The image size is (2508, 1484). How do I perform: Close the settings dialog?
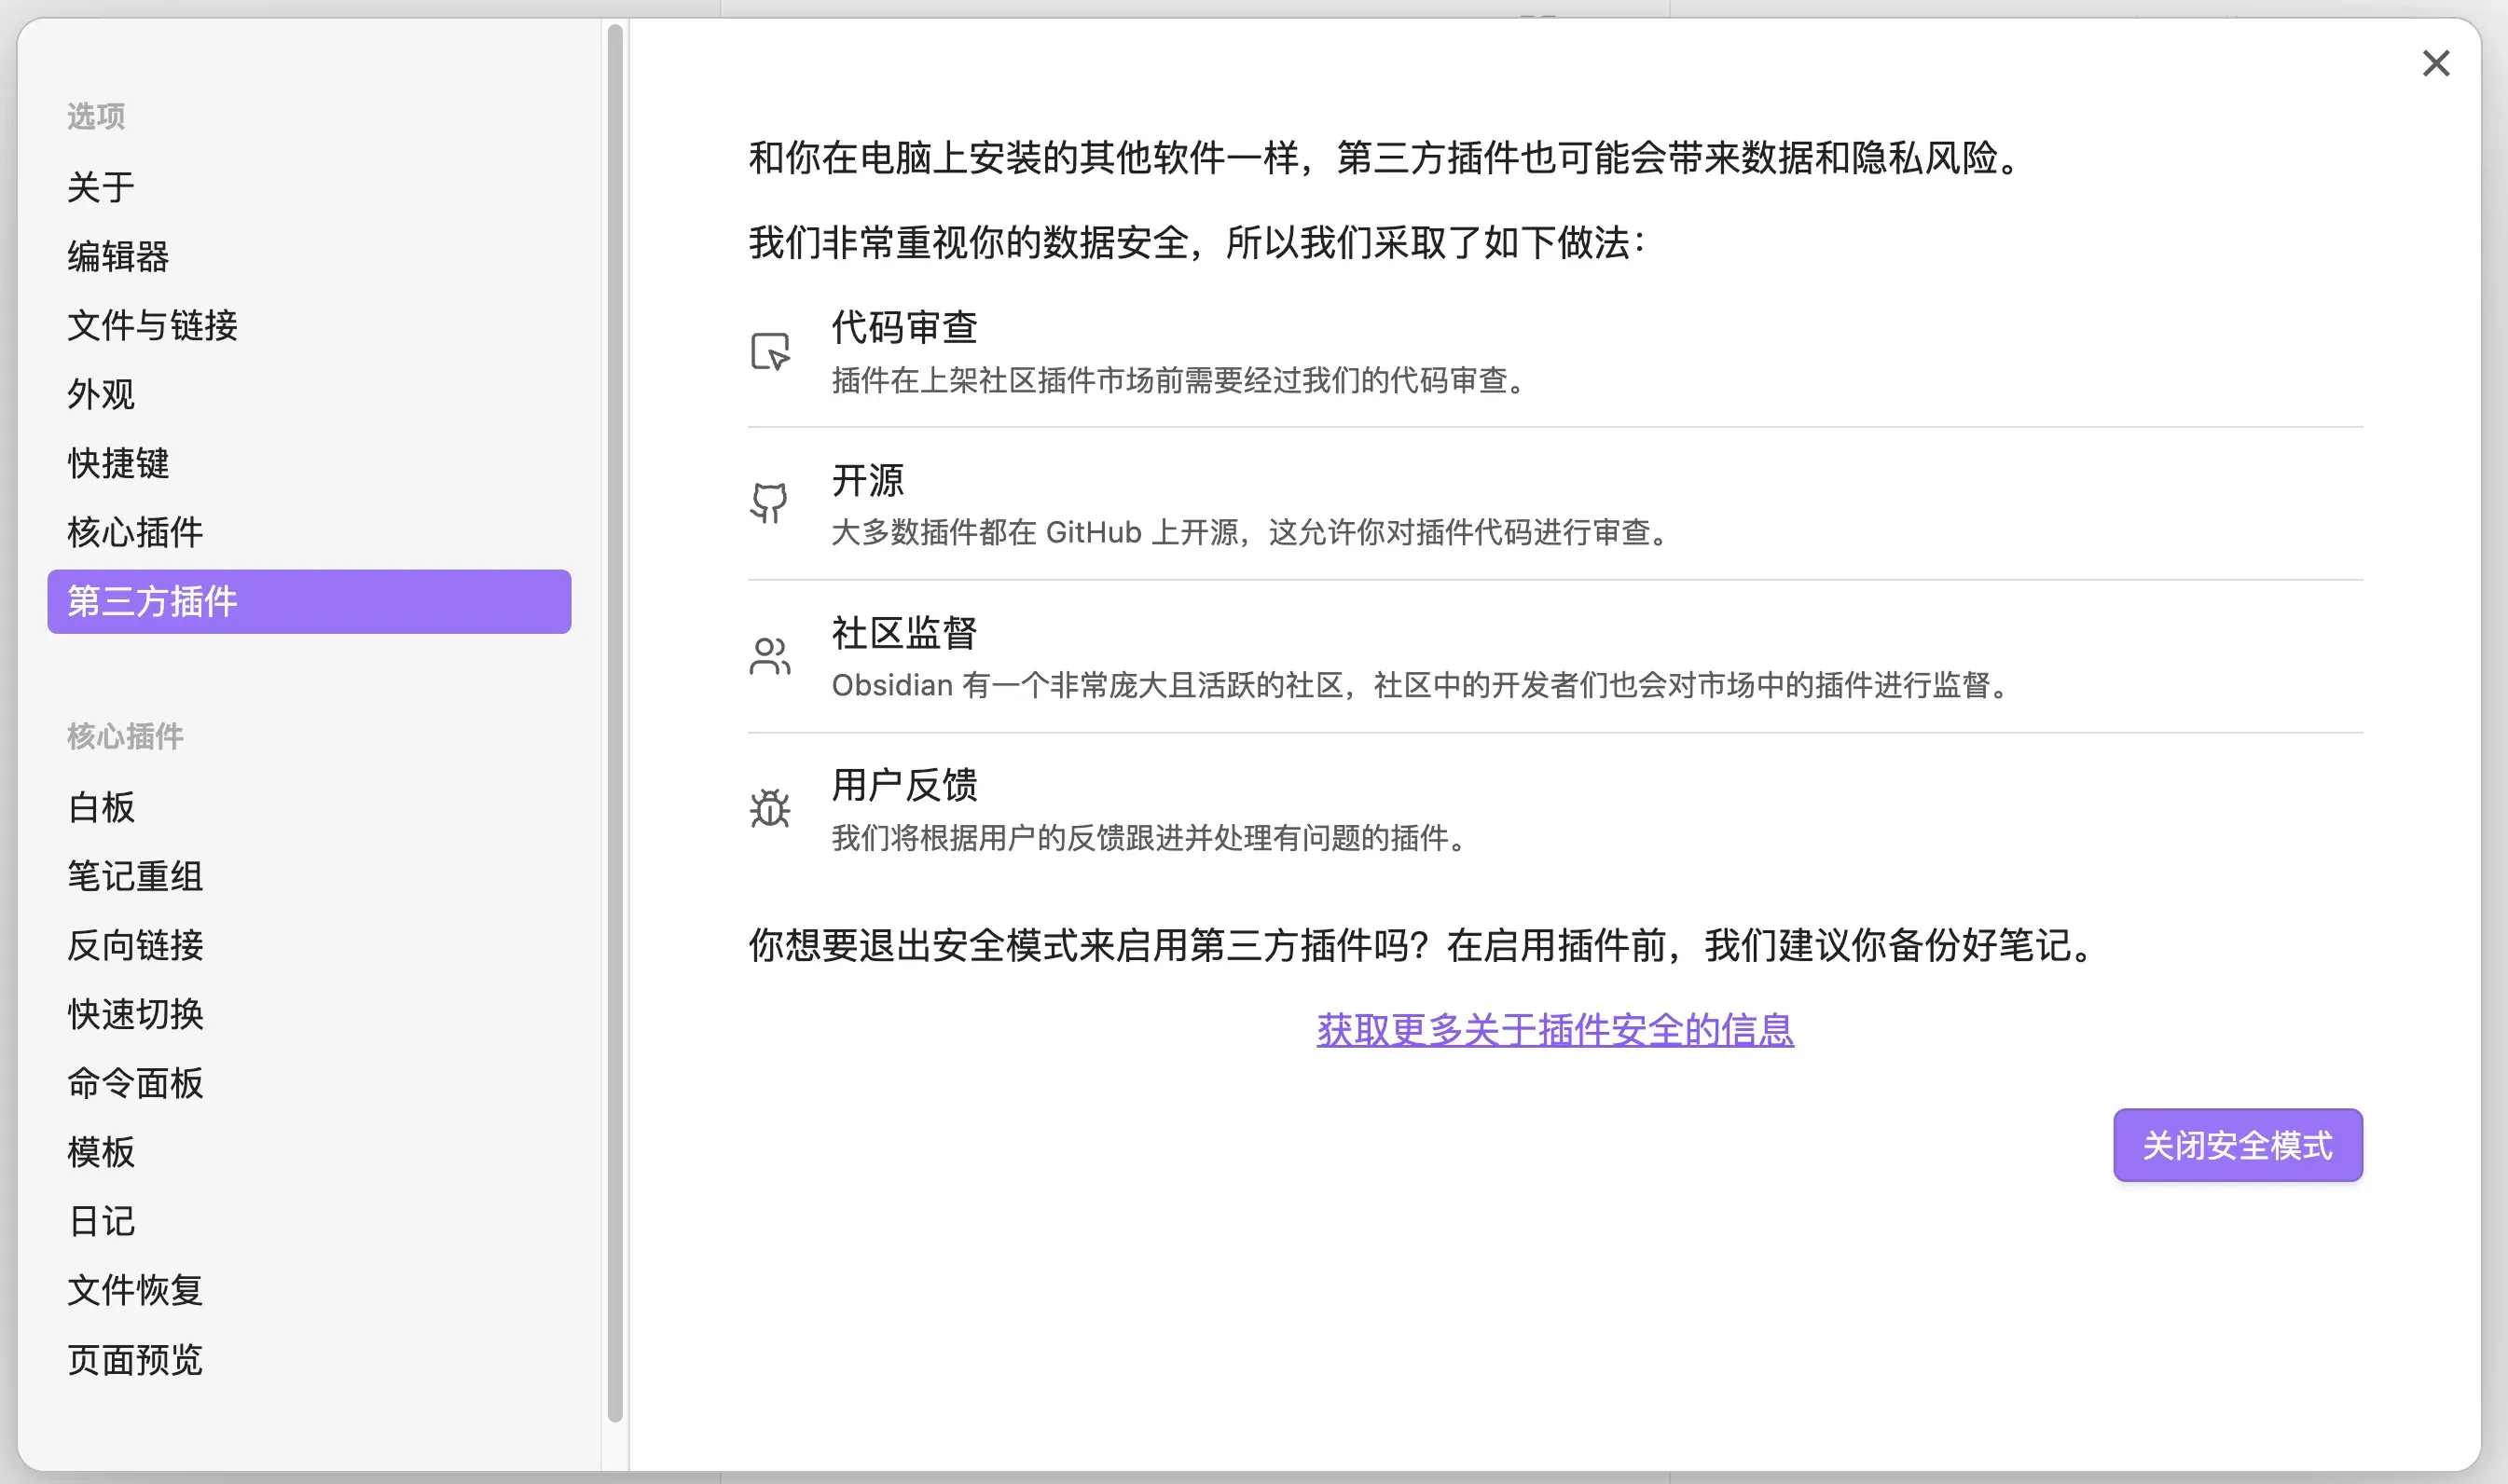[x=2437, y=64]
